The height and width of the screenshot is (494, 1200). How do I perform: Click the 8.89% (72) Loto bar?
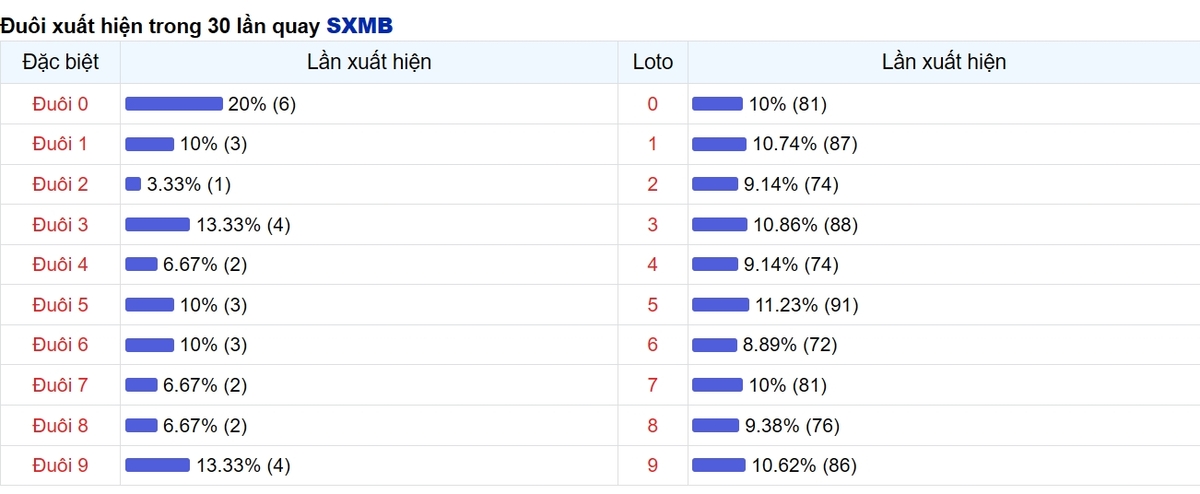click(714, 345)
